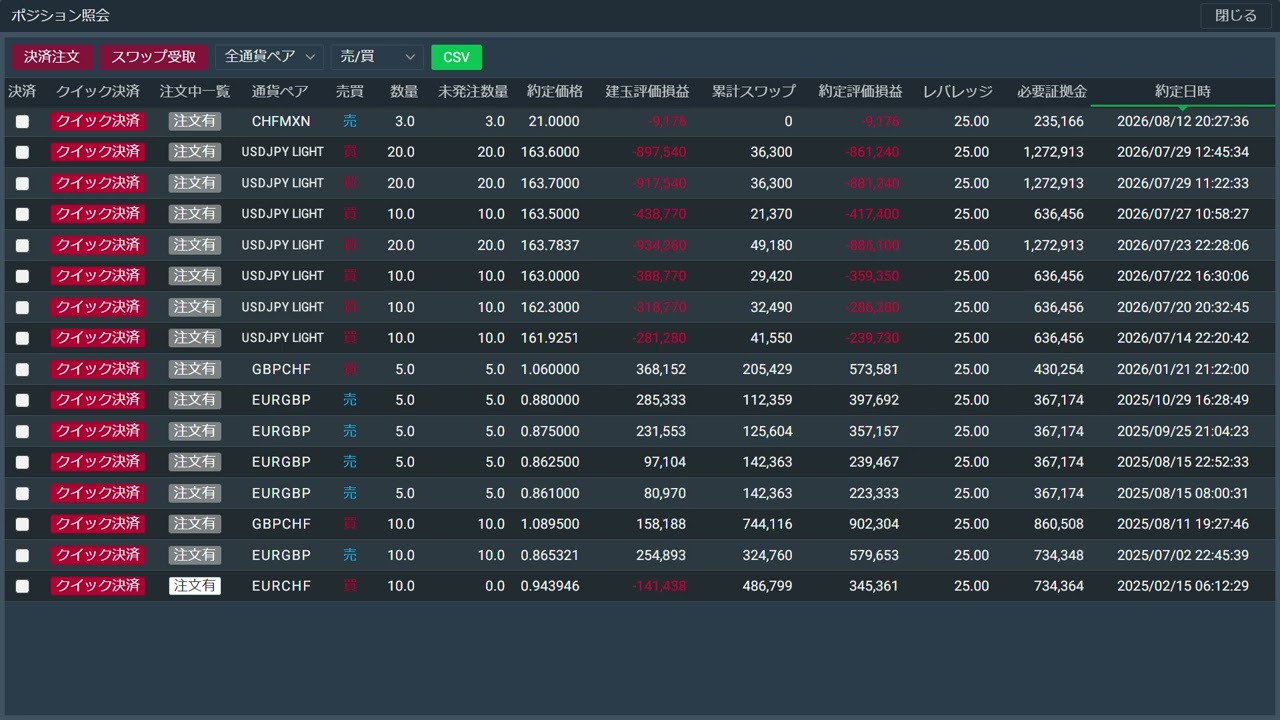Click the 決済注文 button
This screenshot has width=1280, height=720.
tap(52, 57)
